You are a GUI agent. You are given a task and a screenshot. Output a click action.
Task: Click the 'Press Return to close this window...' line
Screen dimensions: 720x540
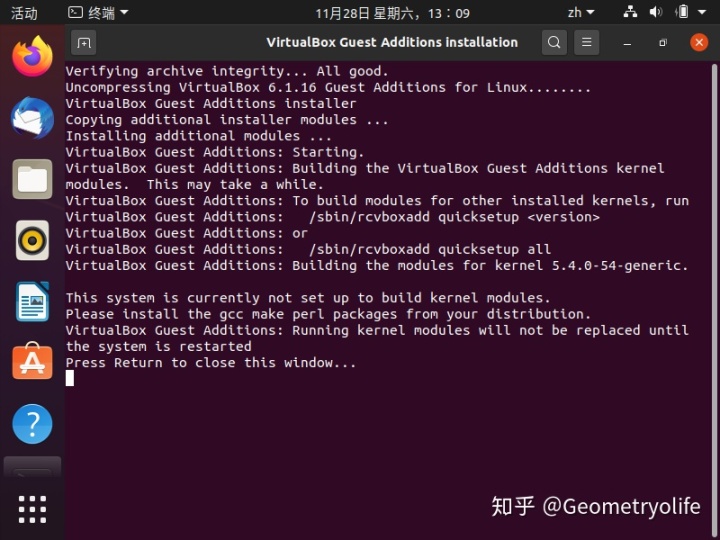(x=211, y=363)
